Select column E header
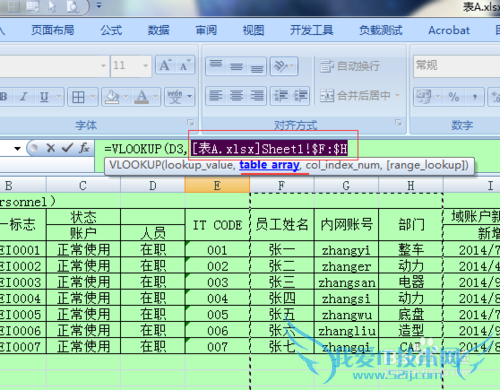500x390 pixels. (x=217, y=185)
